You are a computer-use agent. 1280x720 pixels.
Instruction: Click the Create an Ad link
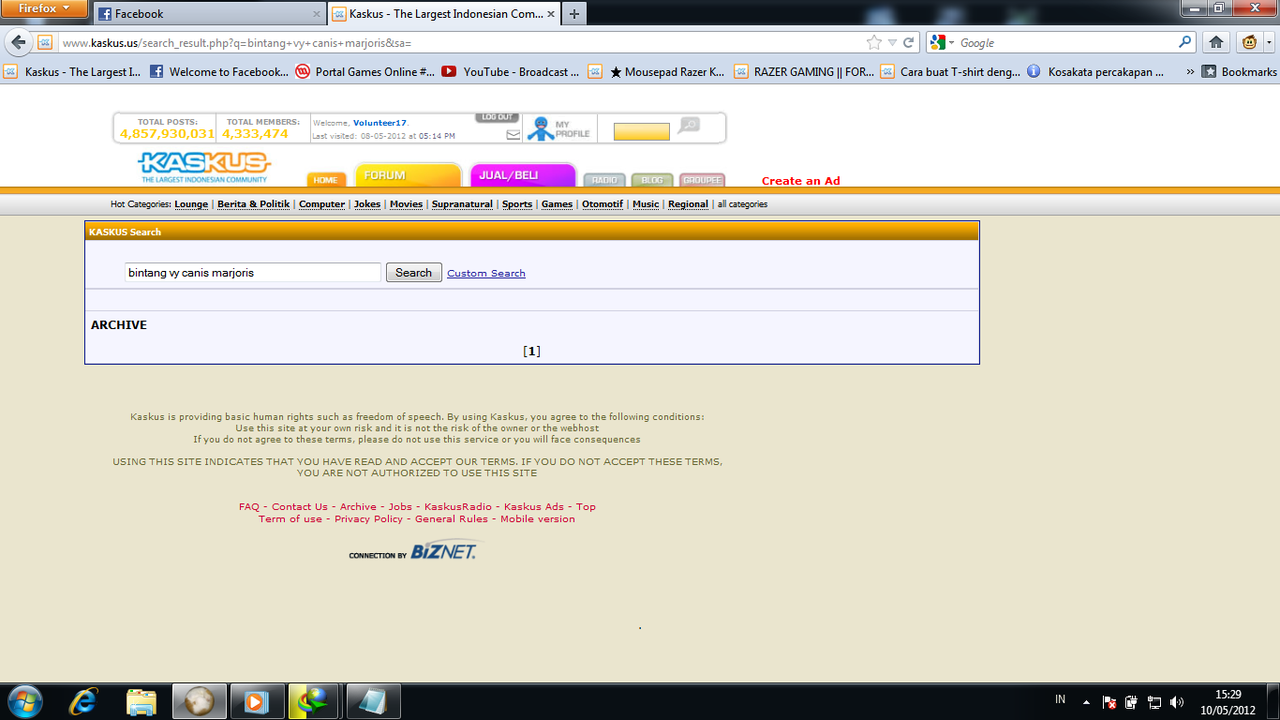[801, 181]
